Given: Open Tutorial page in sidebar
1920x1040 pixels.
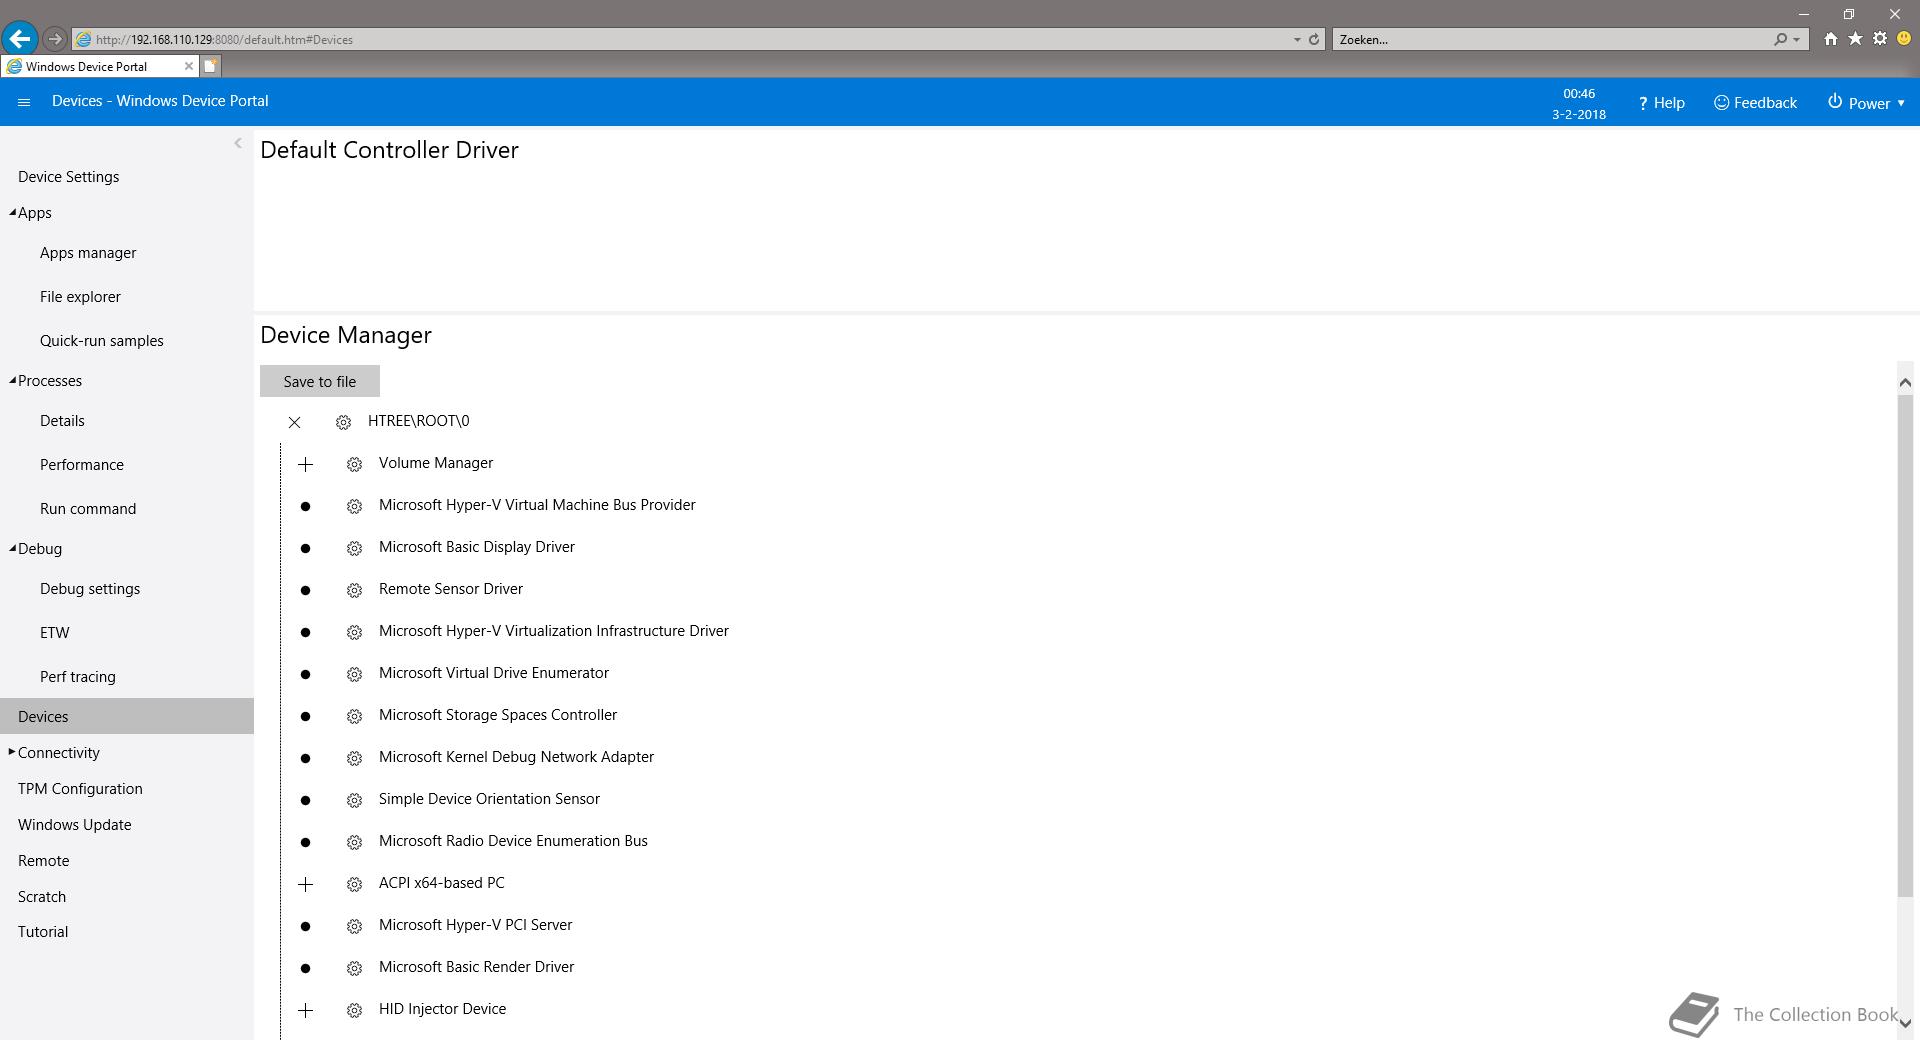Looking at the screenshot, I should click(x=43, y=932).
